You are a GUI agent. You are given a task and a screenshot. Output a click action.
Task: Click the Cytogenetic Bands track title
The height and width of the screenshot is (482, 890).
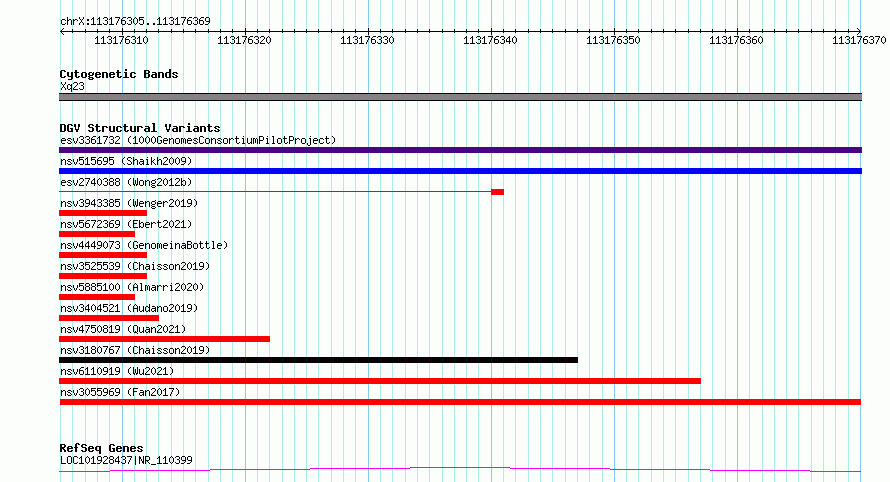[x=119, y=74]
